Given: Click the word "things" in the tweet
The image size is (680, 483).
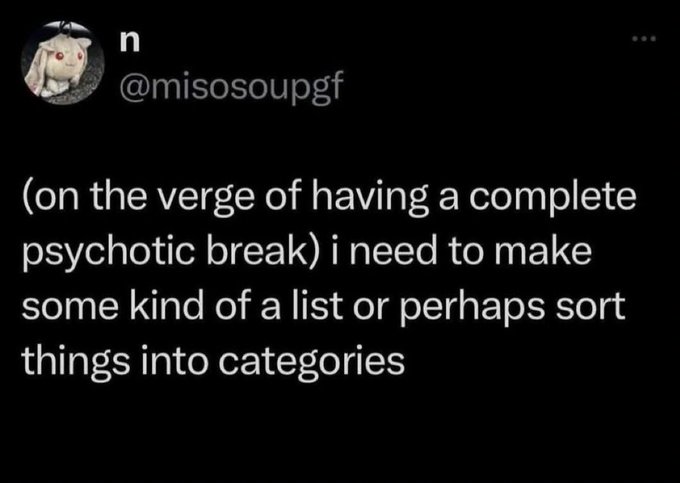Looking at the screenshot, I should (x=72, y=364).
